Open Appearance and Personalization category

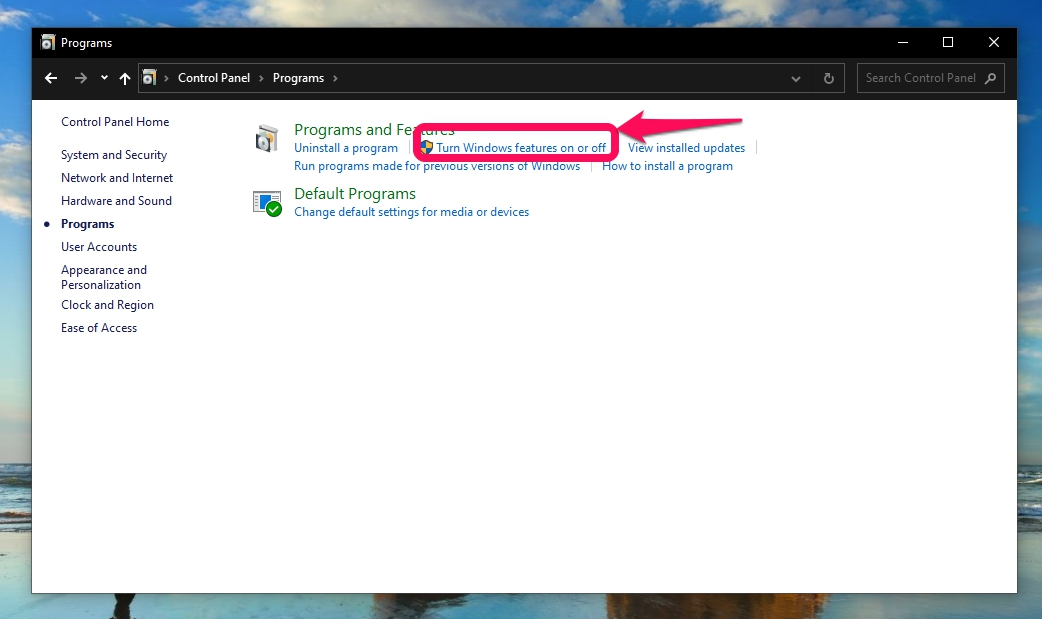(104, 277)
